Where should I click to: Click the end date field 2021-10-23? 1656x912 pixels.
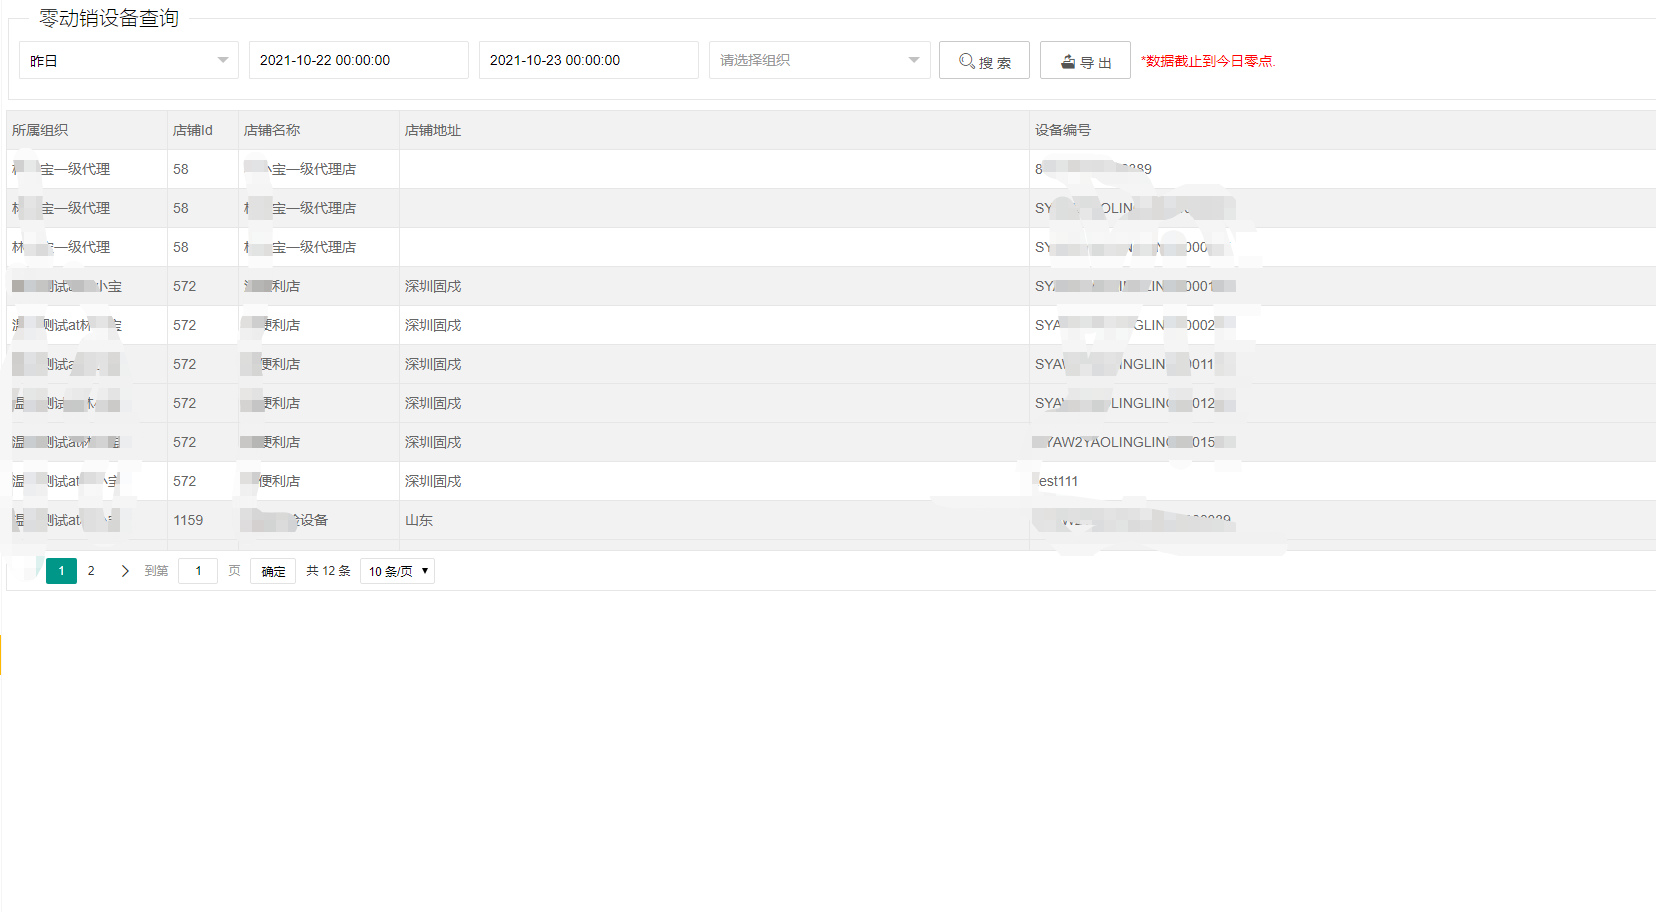point(588,61)
